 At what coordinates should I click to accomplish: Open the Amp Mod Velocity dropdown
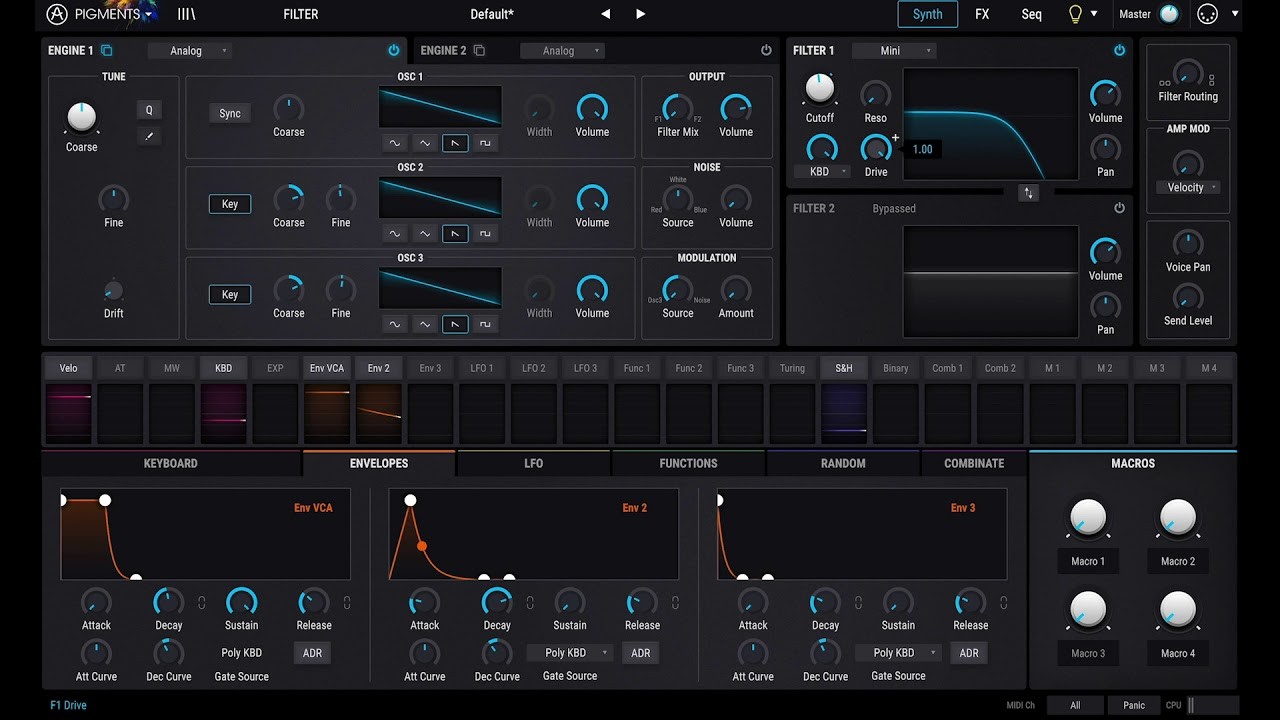click(x=1188, y=187)
